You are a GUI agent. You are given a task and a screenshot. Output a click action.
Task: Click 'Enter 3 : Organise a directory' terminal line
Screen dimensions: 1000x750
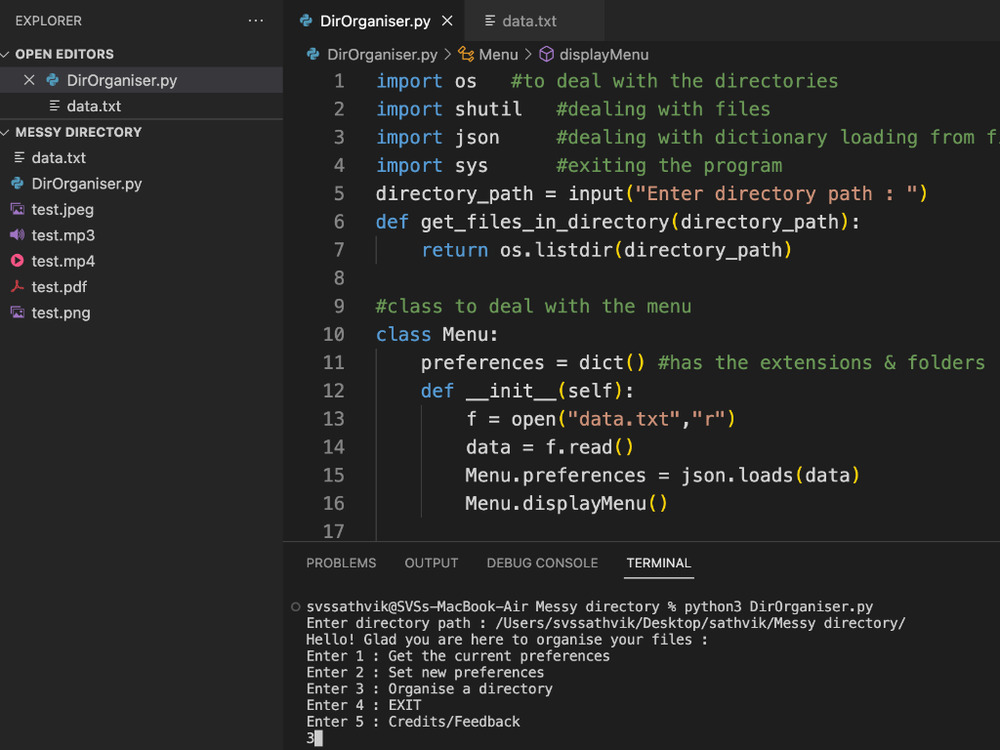(x=429, y=689)
